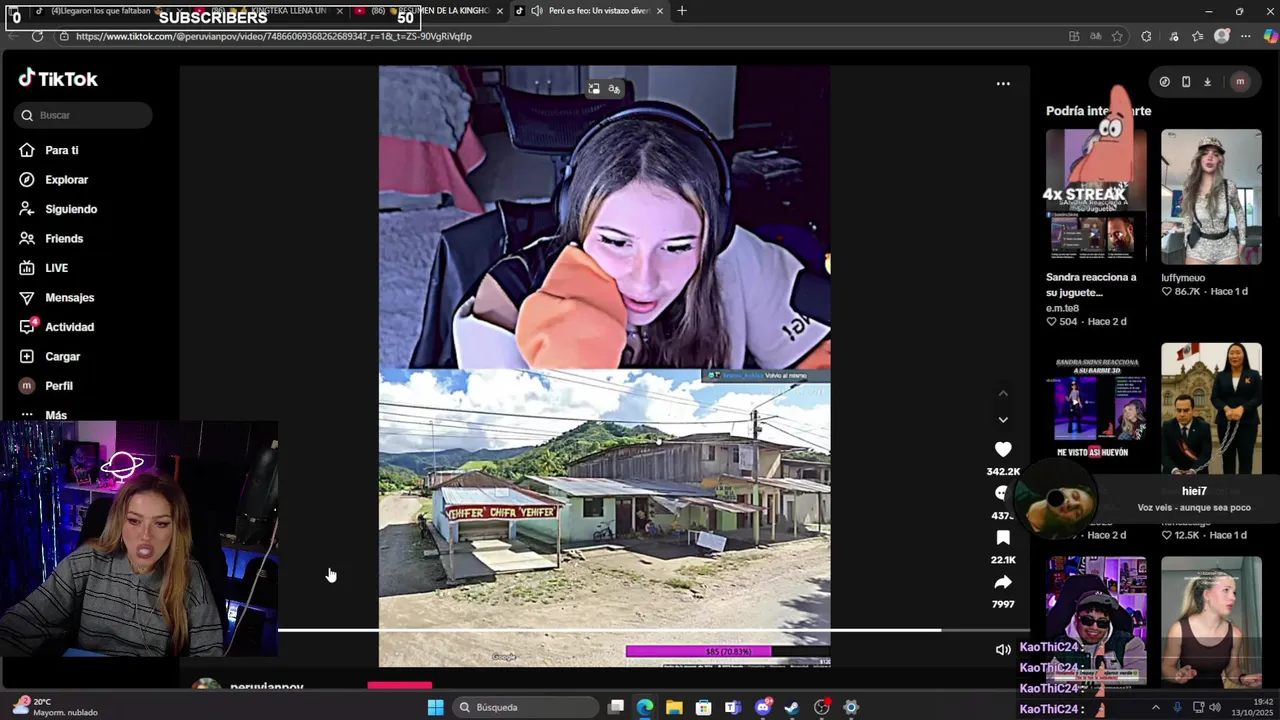Open Steam from the taskbar
Viewport: 1280px width, 720px height.
(x=792, y=708)
